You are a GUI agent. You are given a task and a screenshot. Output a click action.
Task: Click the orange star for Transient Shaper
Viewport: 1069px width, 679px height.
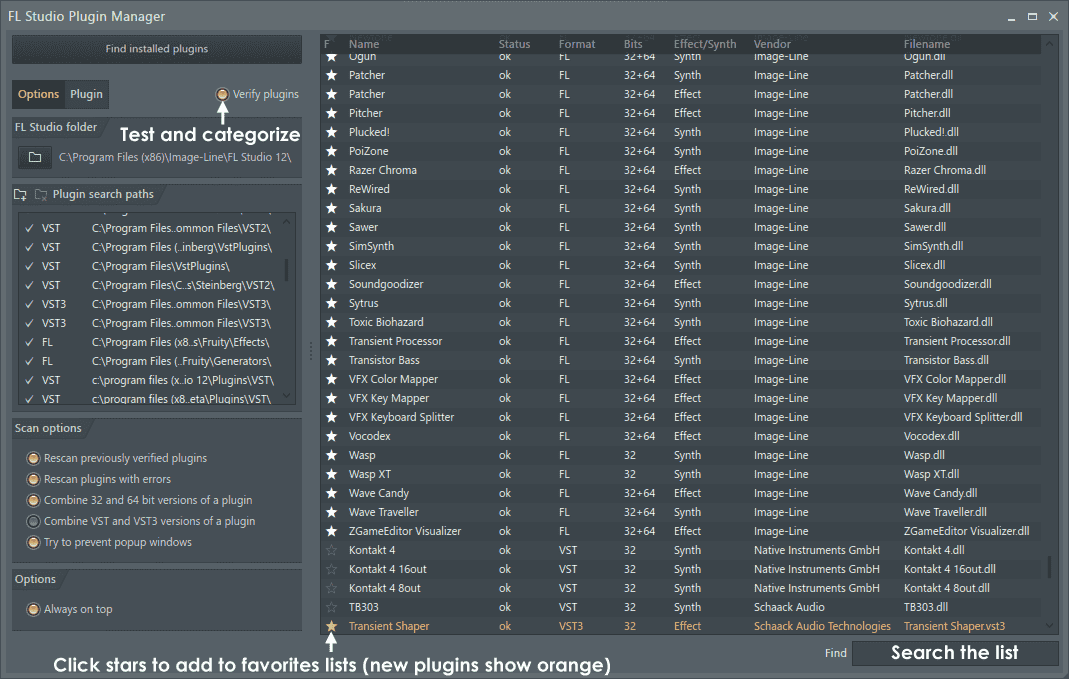pos(331,626)
